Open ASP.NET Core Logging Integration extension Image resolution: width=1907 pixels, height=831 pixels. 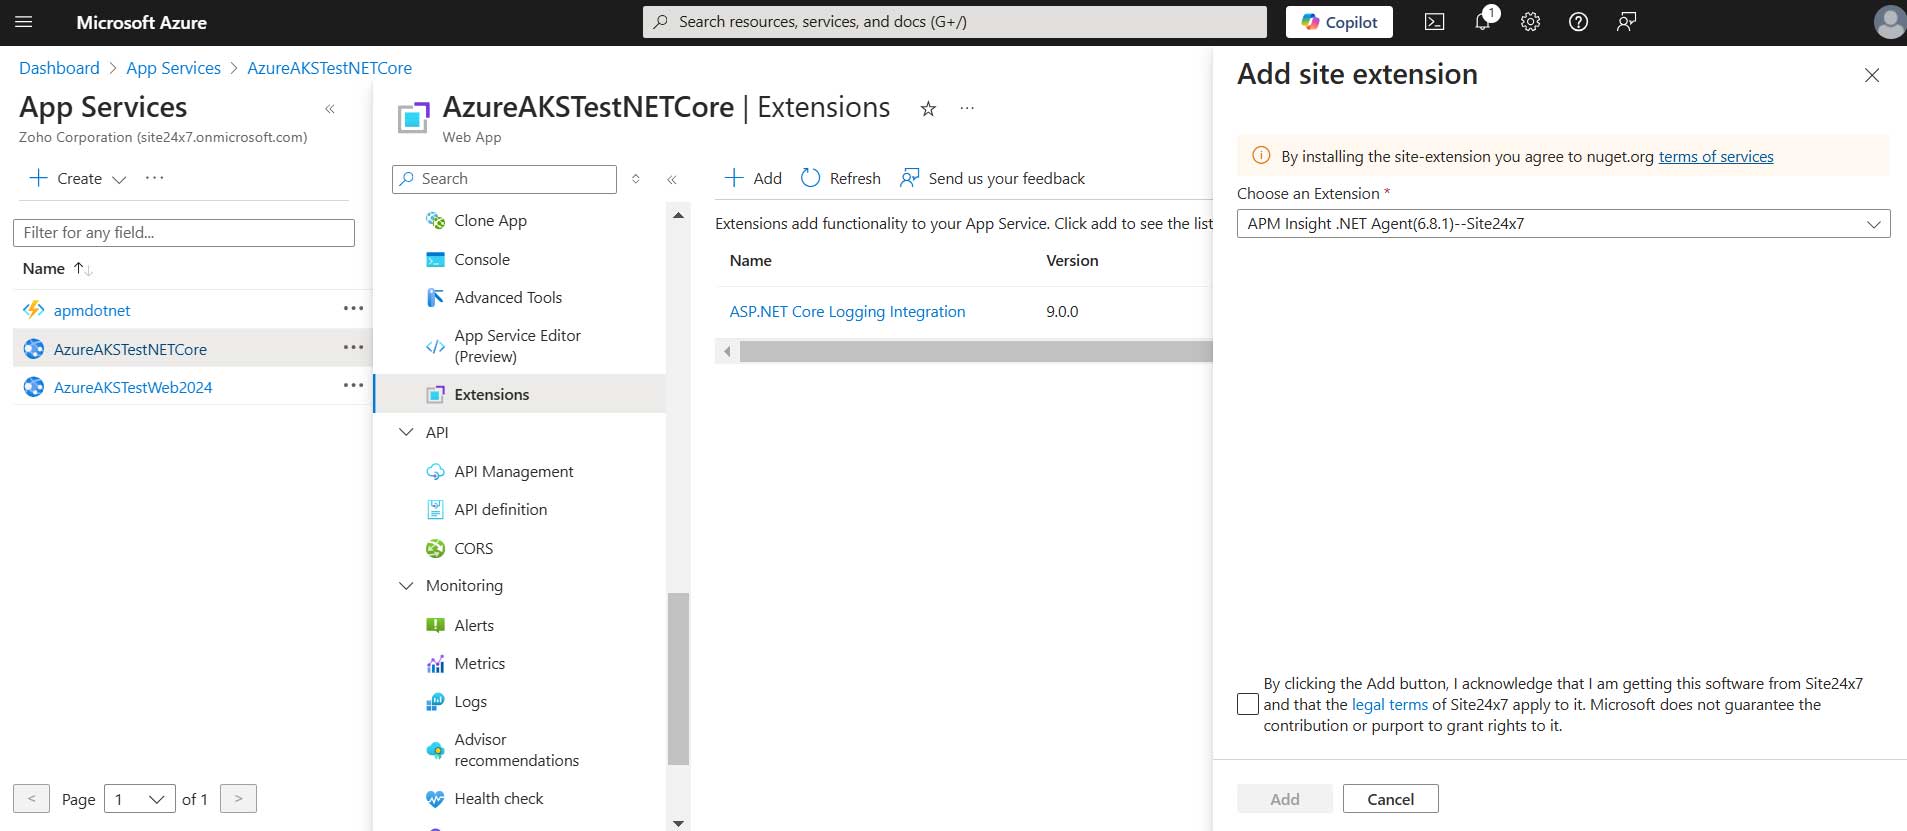(847, 312)
